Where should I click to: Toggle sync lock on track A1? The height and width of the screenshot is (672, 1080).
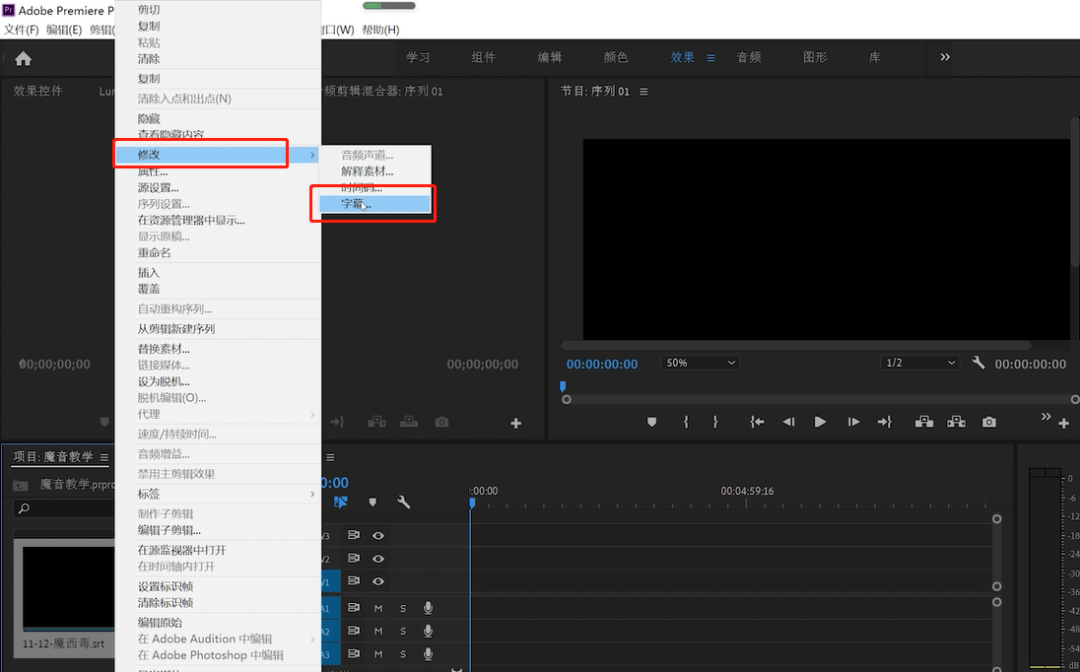(x=354, y=608)
